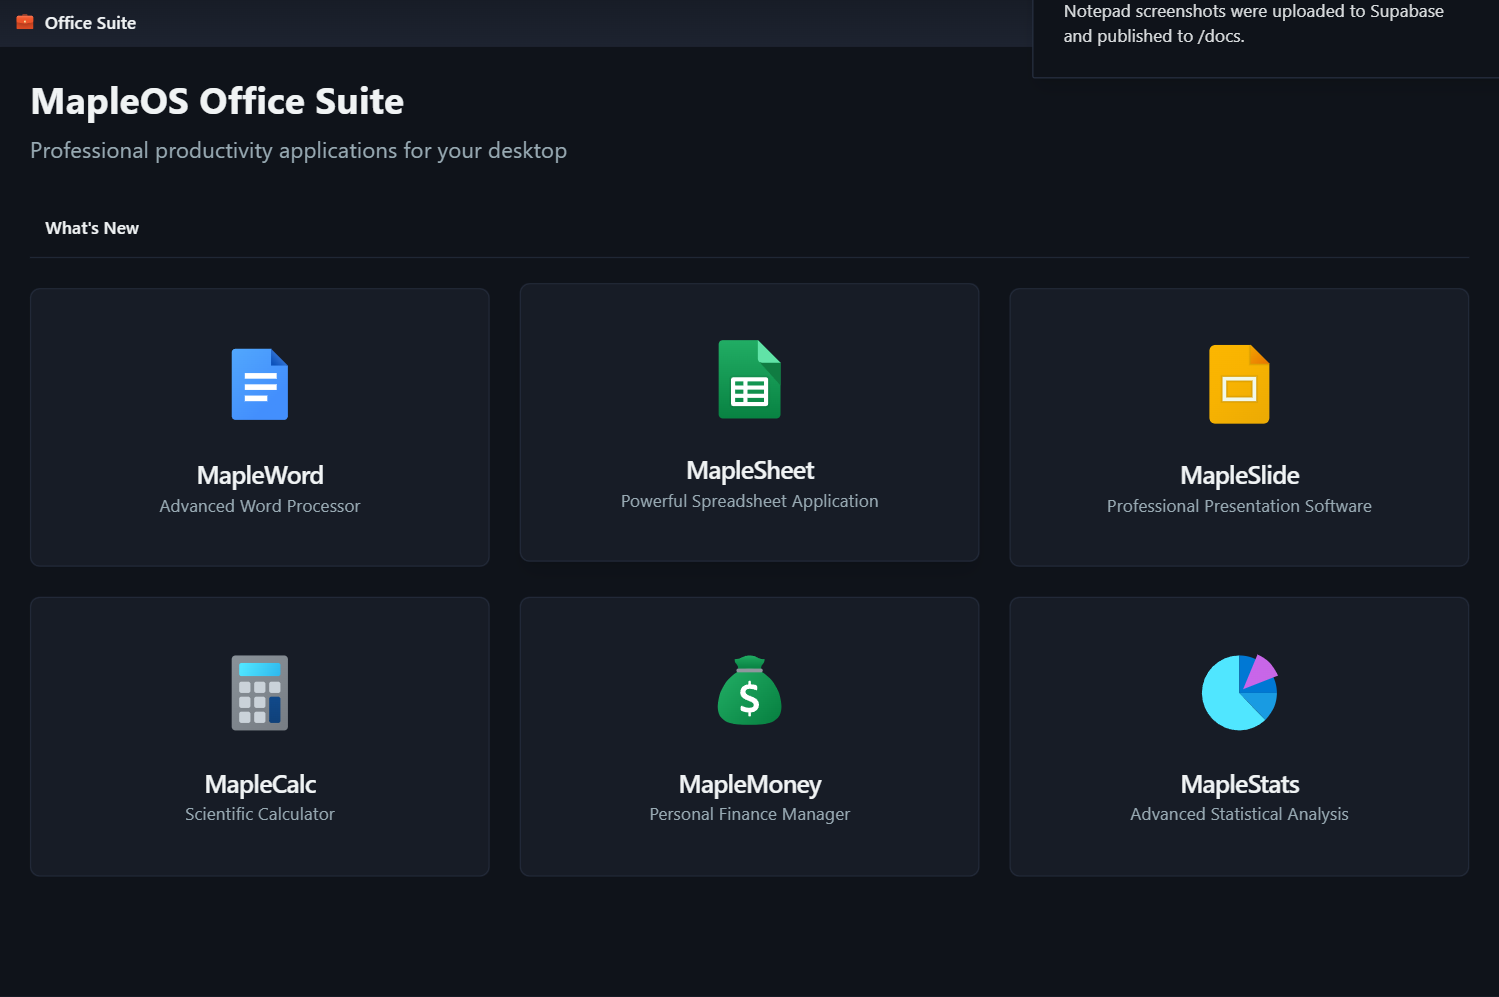Select the Advanced Word Processor description
The height and width of the screenshot is (997, 1499).
coord(260,506)
